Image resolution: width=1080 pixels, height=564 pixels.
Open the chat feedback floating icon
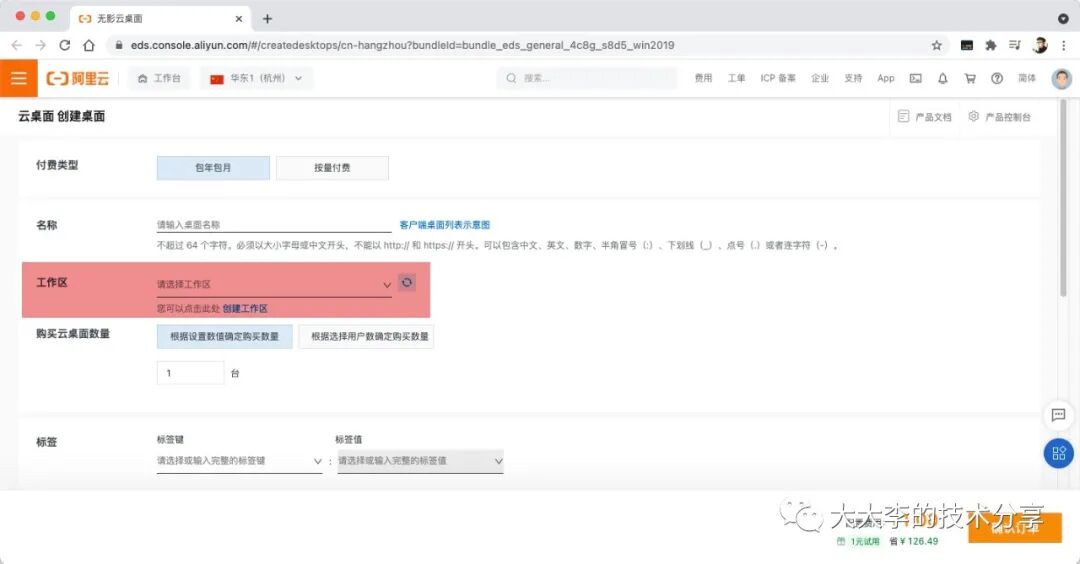coord(1059,415)
